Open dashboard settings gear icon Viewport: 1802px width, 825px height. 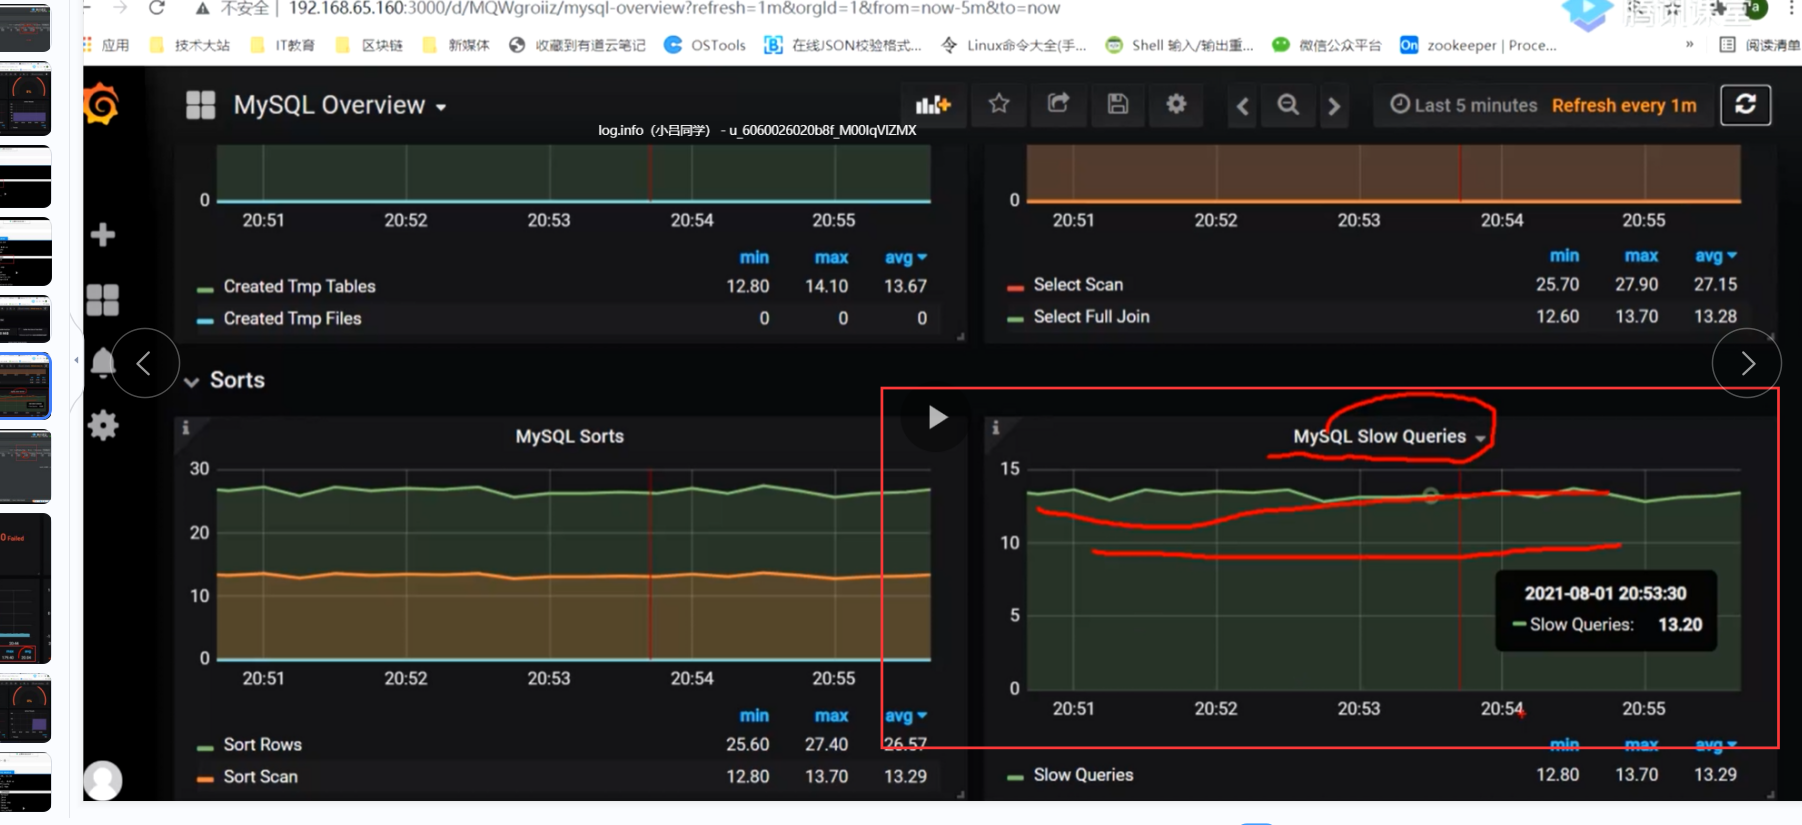tap(1176, 104)
